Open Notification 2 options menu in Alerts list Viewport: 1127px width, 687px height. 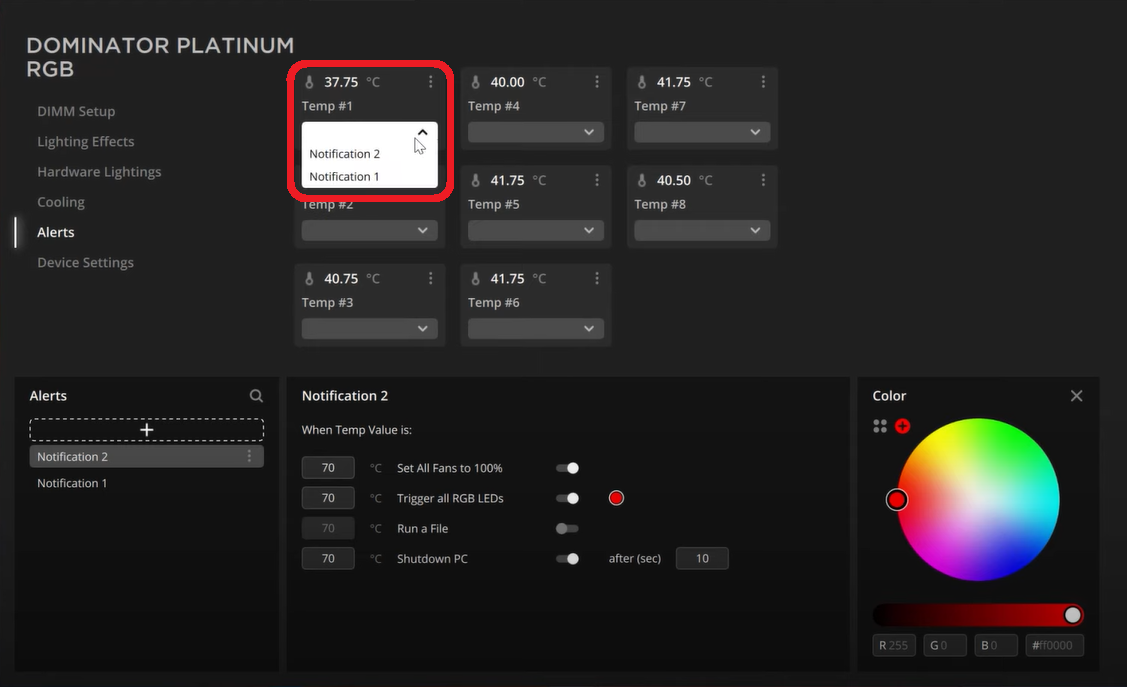click(x=249, y=456)
